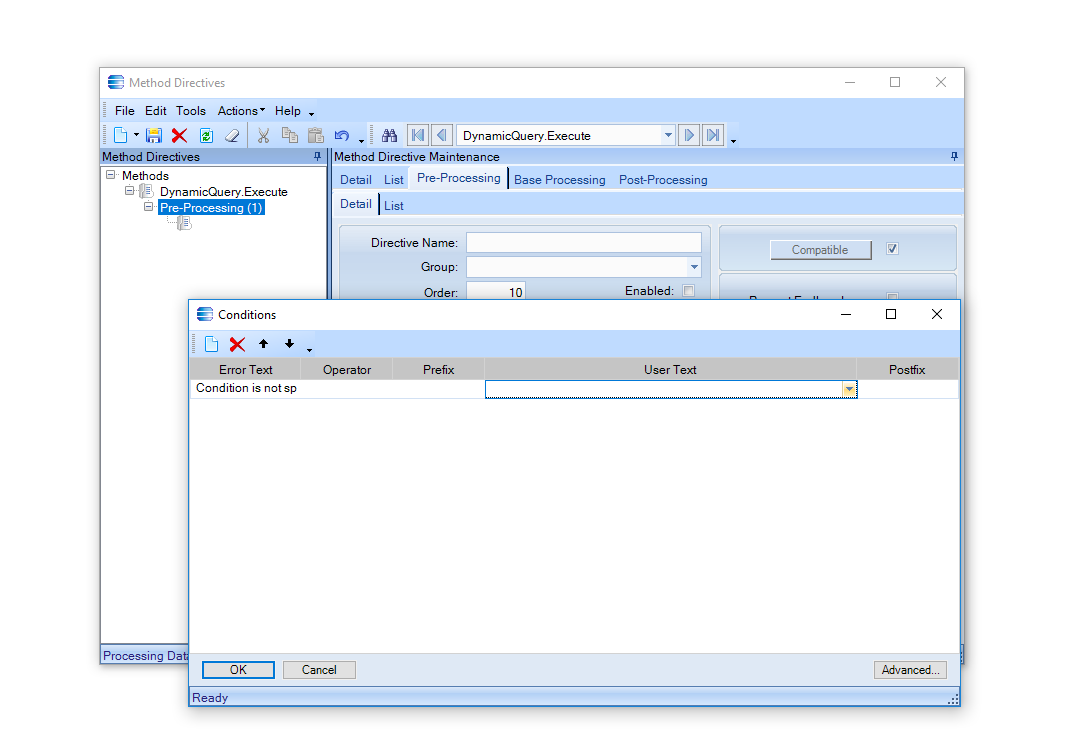Open the Actions menu
The image size is (1069, 734).
[x=241, y=110]
